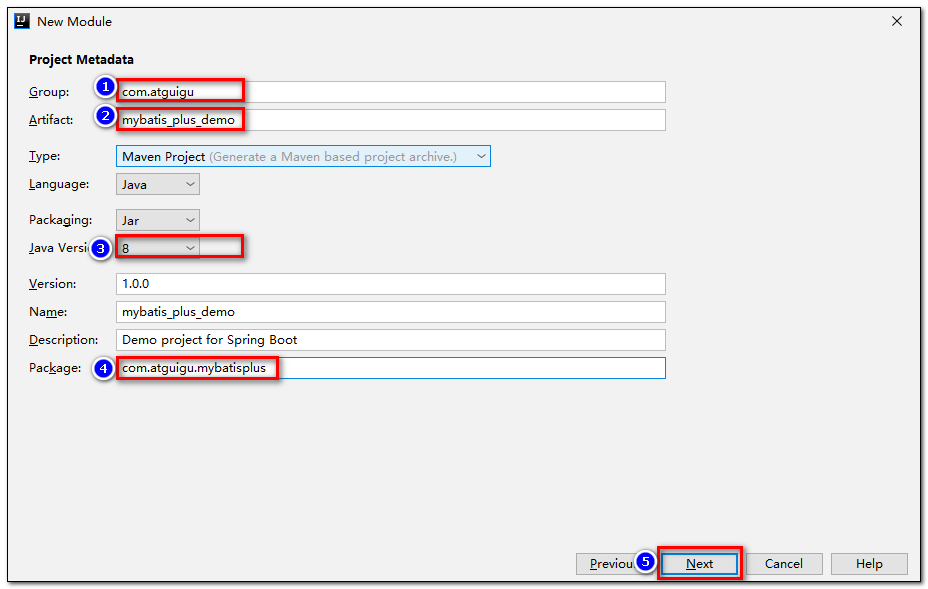Click the blue number 1 annotation marker
Screen dimensions: 928x589
(x=106, y=89)
